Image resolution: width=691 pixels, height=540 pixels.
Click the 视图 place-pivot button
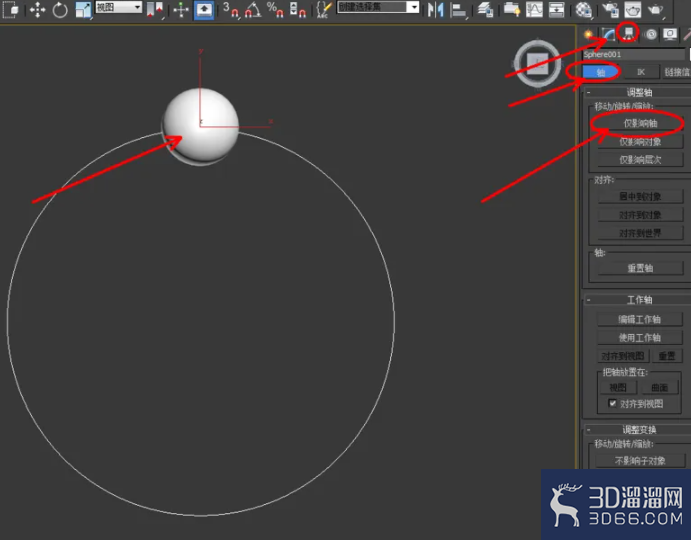[617, 387]
